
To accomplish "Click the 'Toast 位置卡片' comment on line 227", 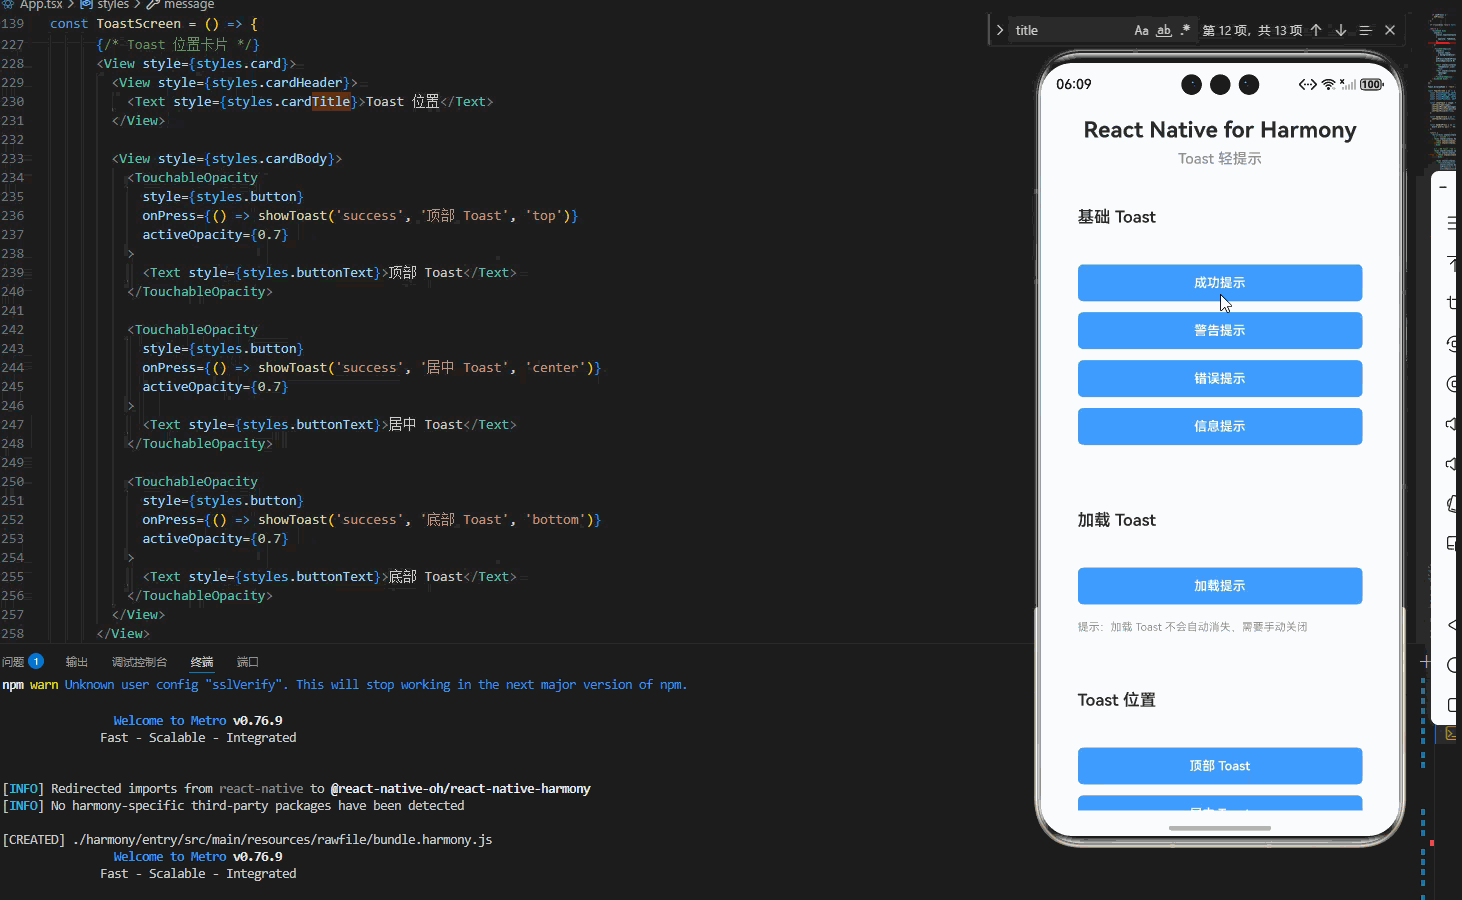I will pyautogui.click(x=178, y=44).
